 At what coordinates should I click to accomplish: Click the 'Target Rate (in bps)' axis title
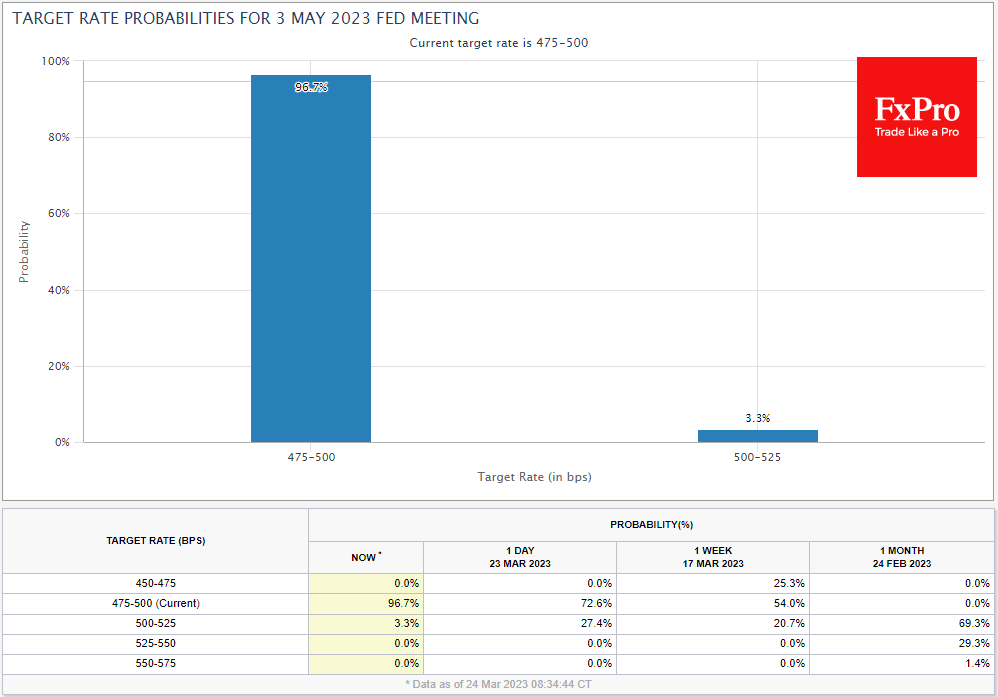coord(534,477)
